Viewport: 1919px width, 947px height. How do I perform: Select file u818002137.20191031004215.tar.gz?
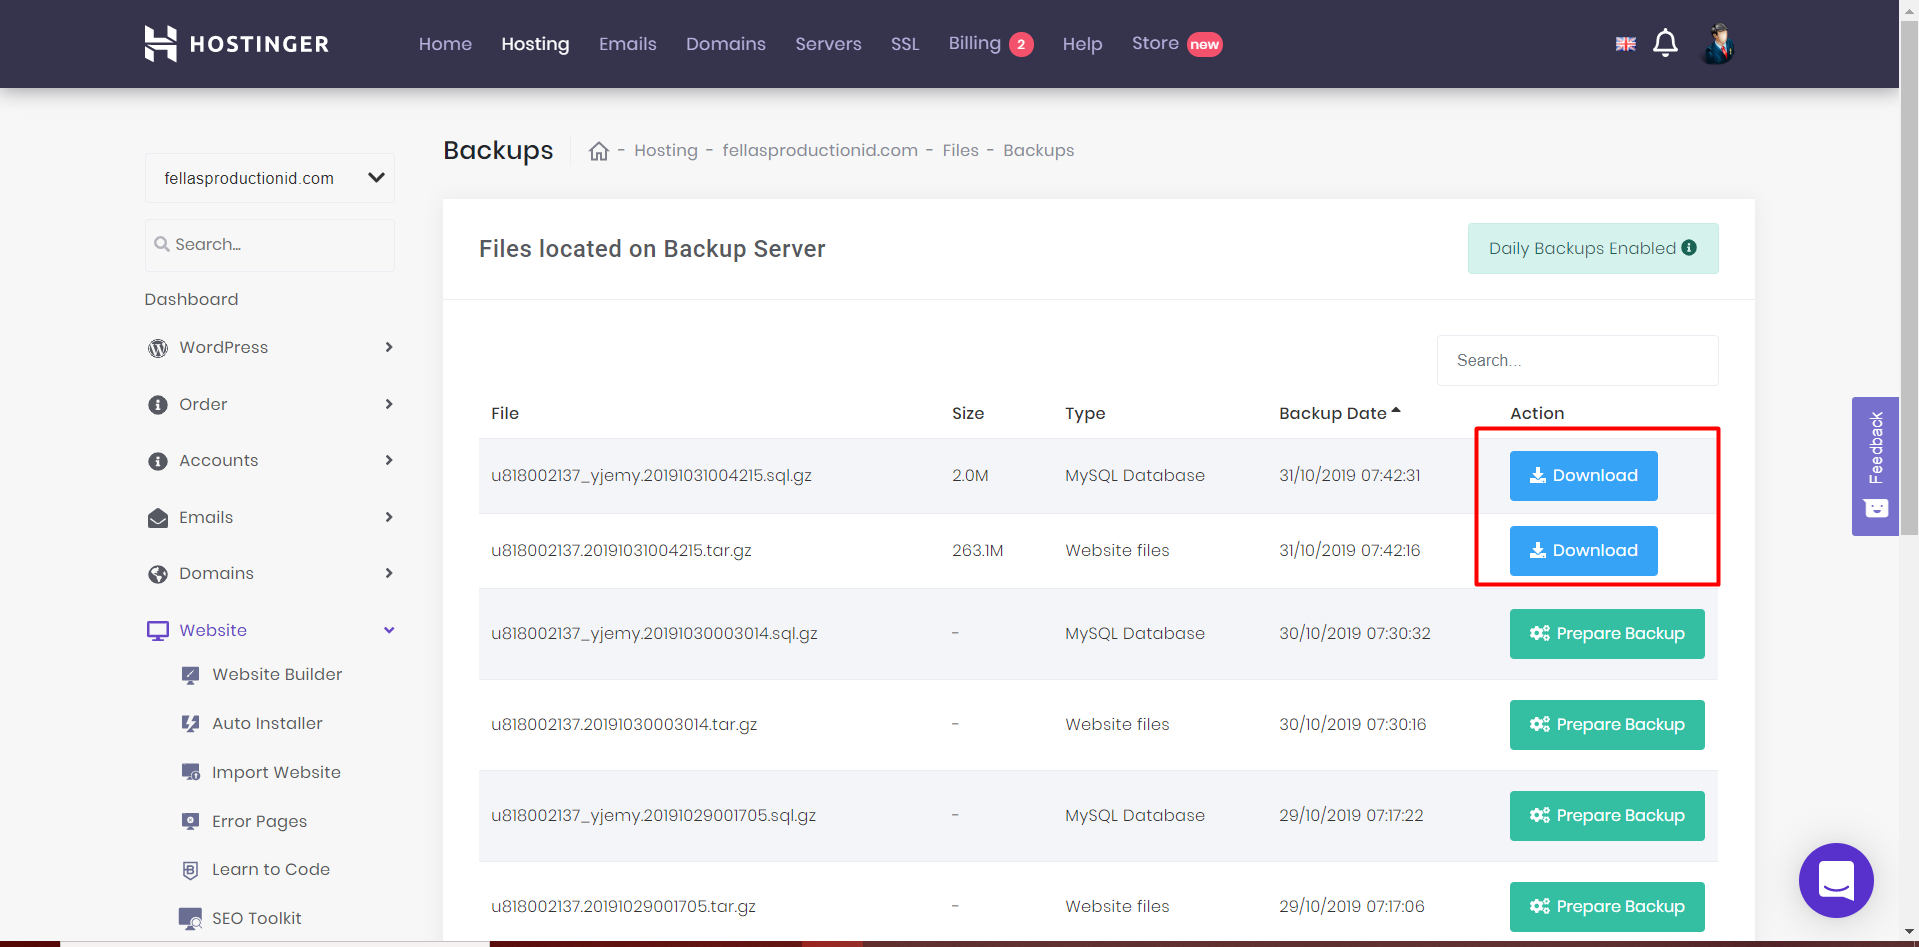[x=621, y=550]
